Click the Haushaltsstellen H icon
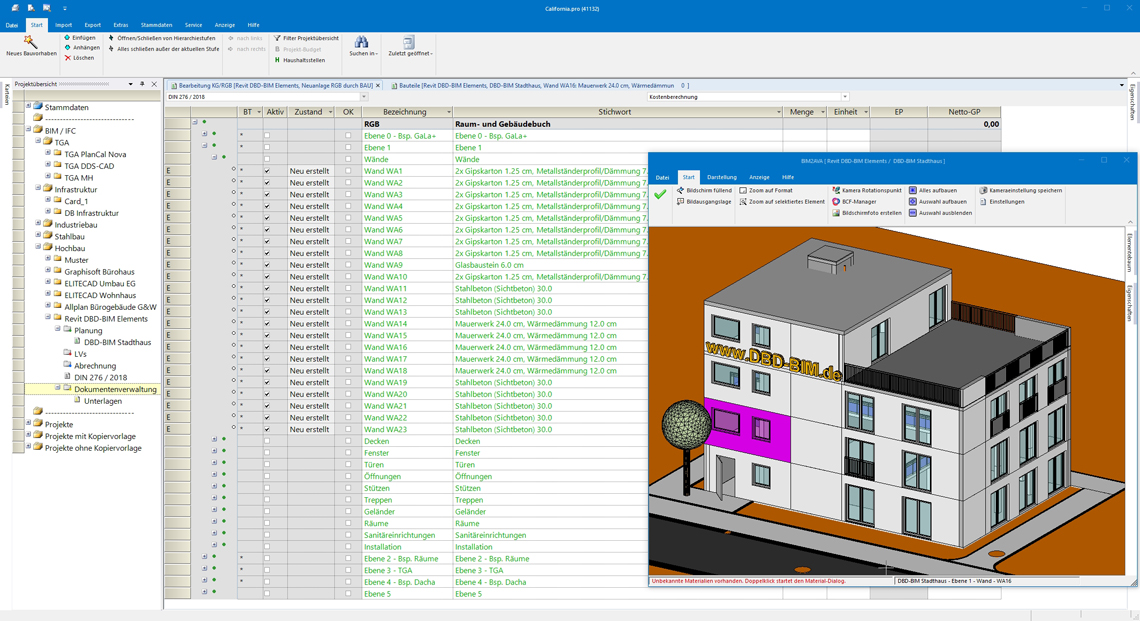This screenshot has width=1140, height=621. coord(277,60)
